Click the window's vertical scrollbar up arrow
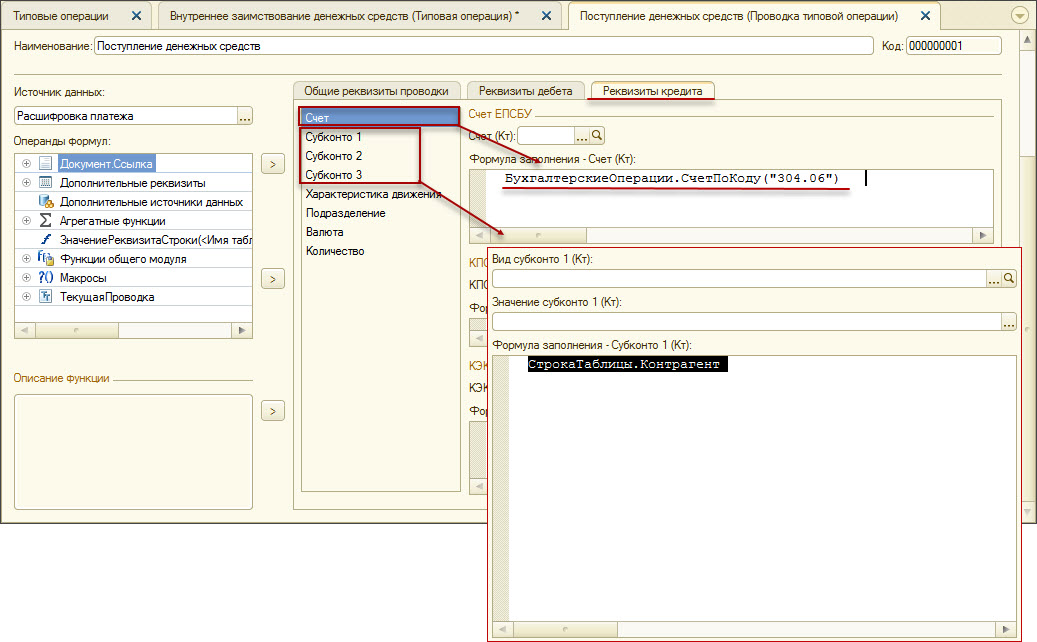1037x642 pixels. point(1027,39)
